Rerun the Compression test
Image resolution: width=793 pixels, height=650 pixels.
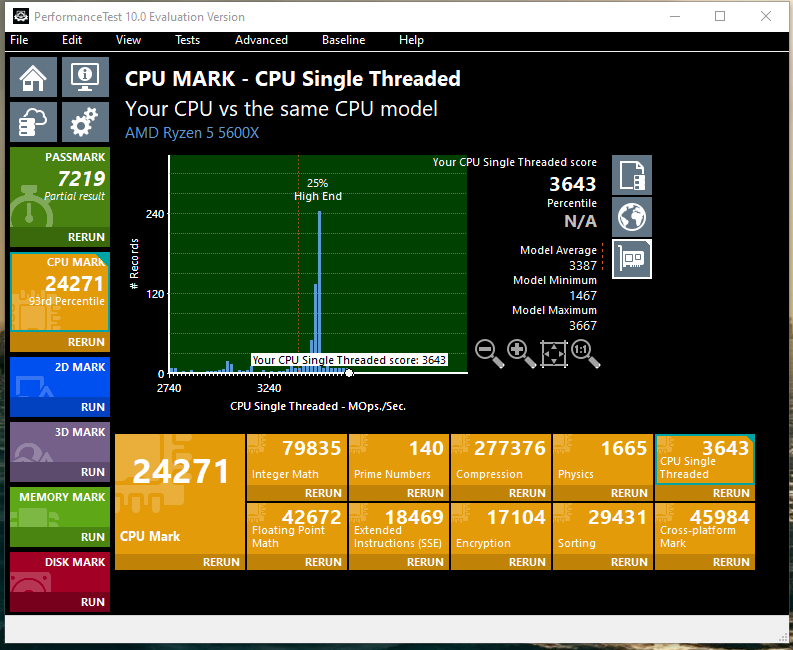[x=501, y=493]
